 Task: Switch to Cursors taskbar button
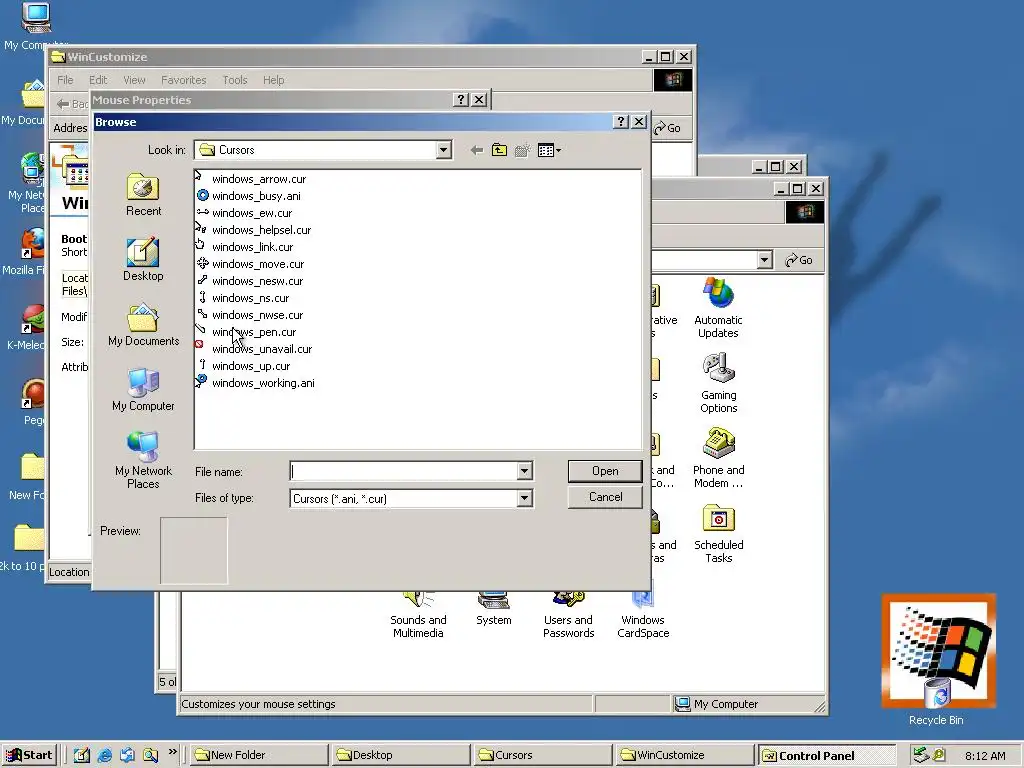(542, 755)
